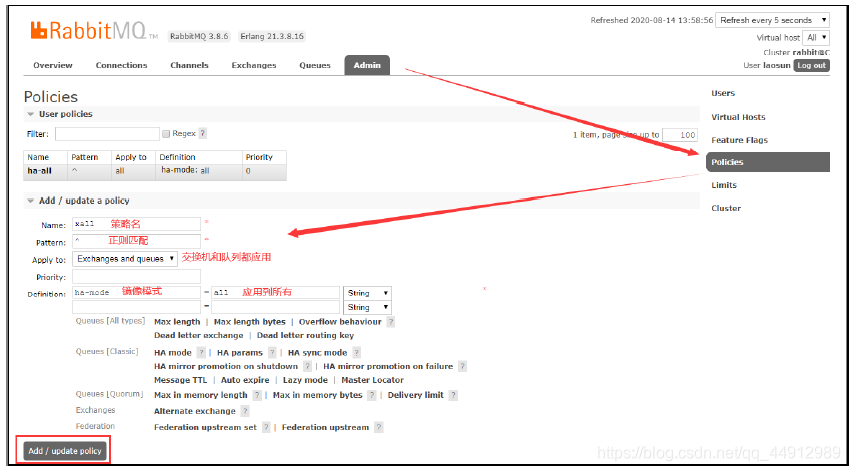This screenshot has height=471, width=850.
Task: Focus the Priority input field
Action: click(x=137, y=276)
